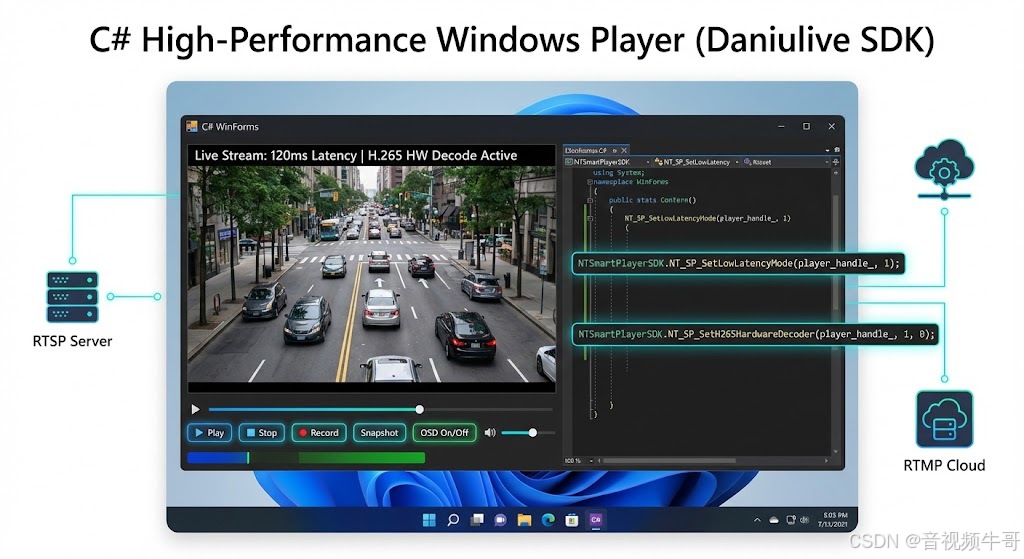Click the volume tray icon
1024x559 pixels.
click(804, 520)
